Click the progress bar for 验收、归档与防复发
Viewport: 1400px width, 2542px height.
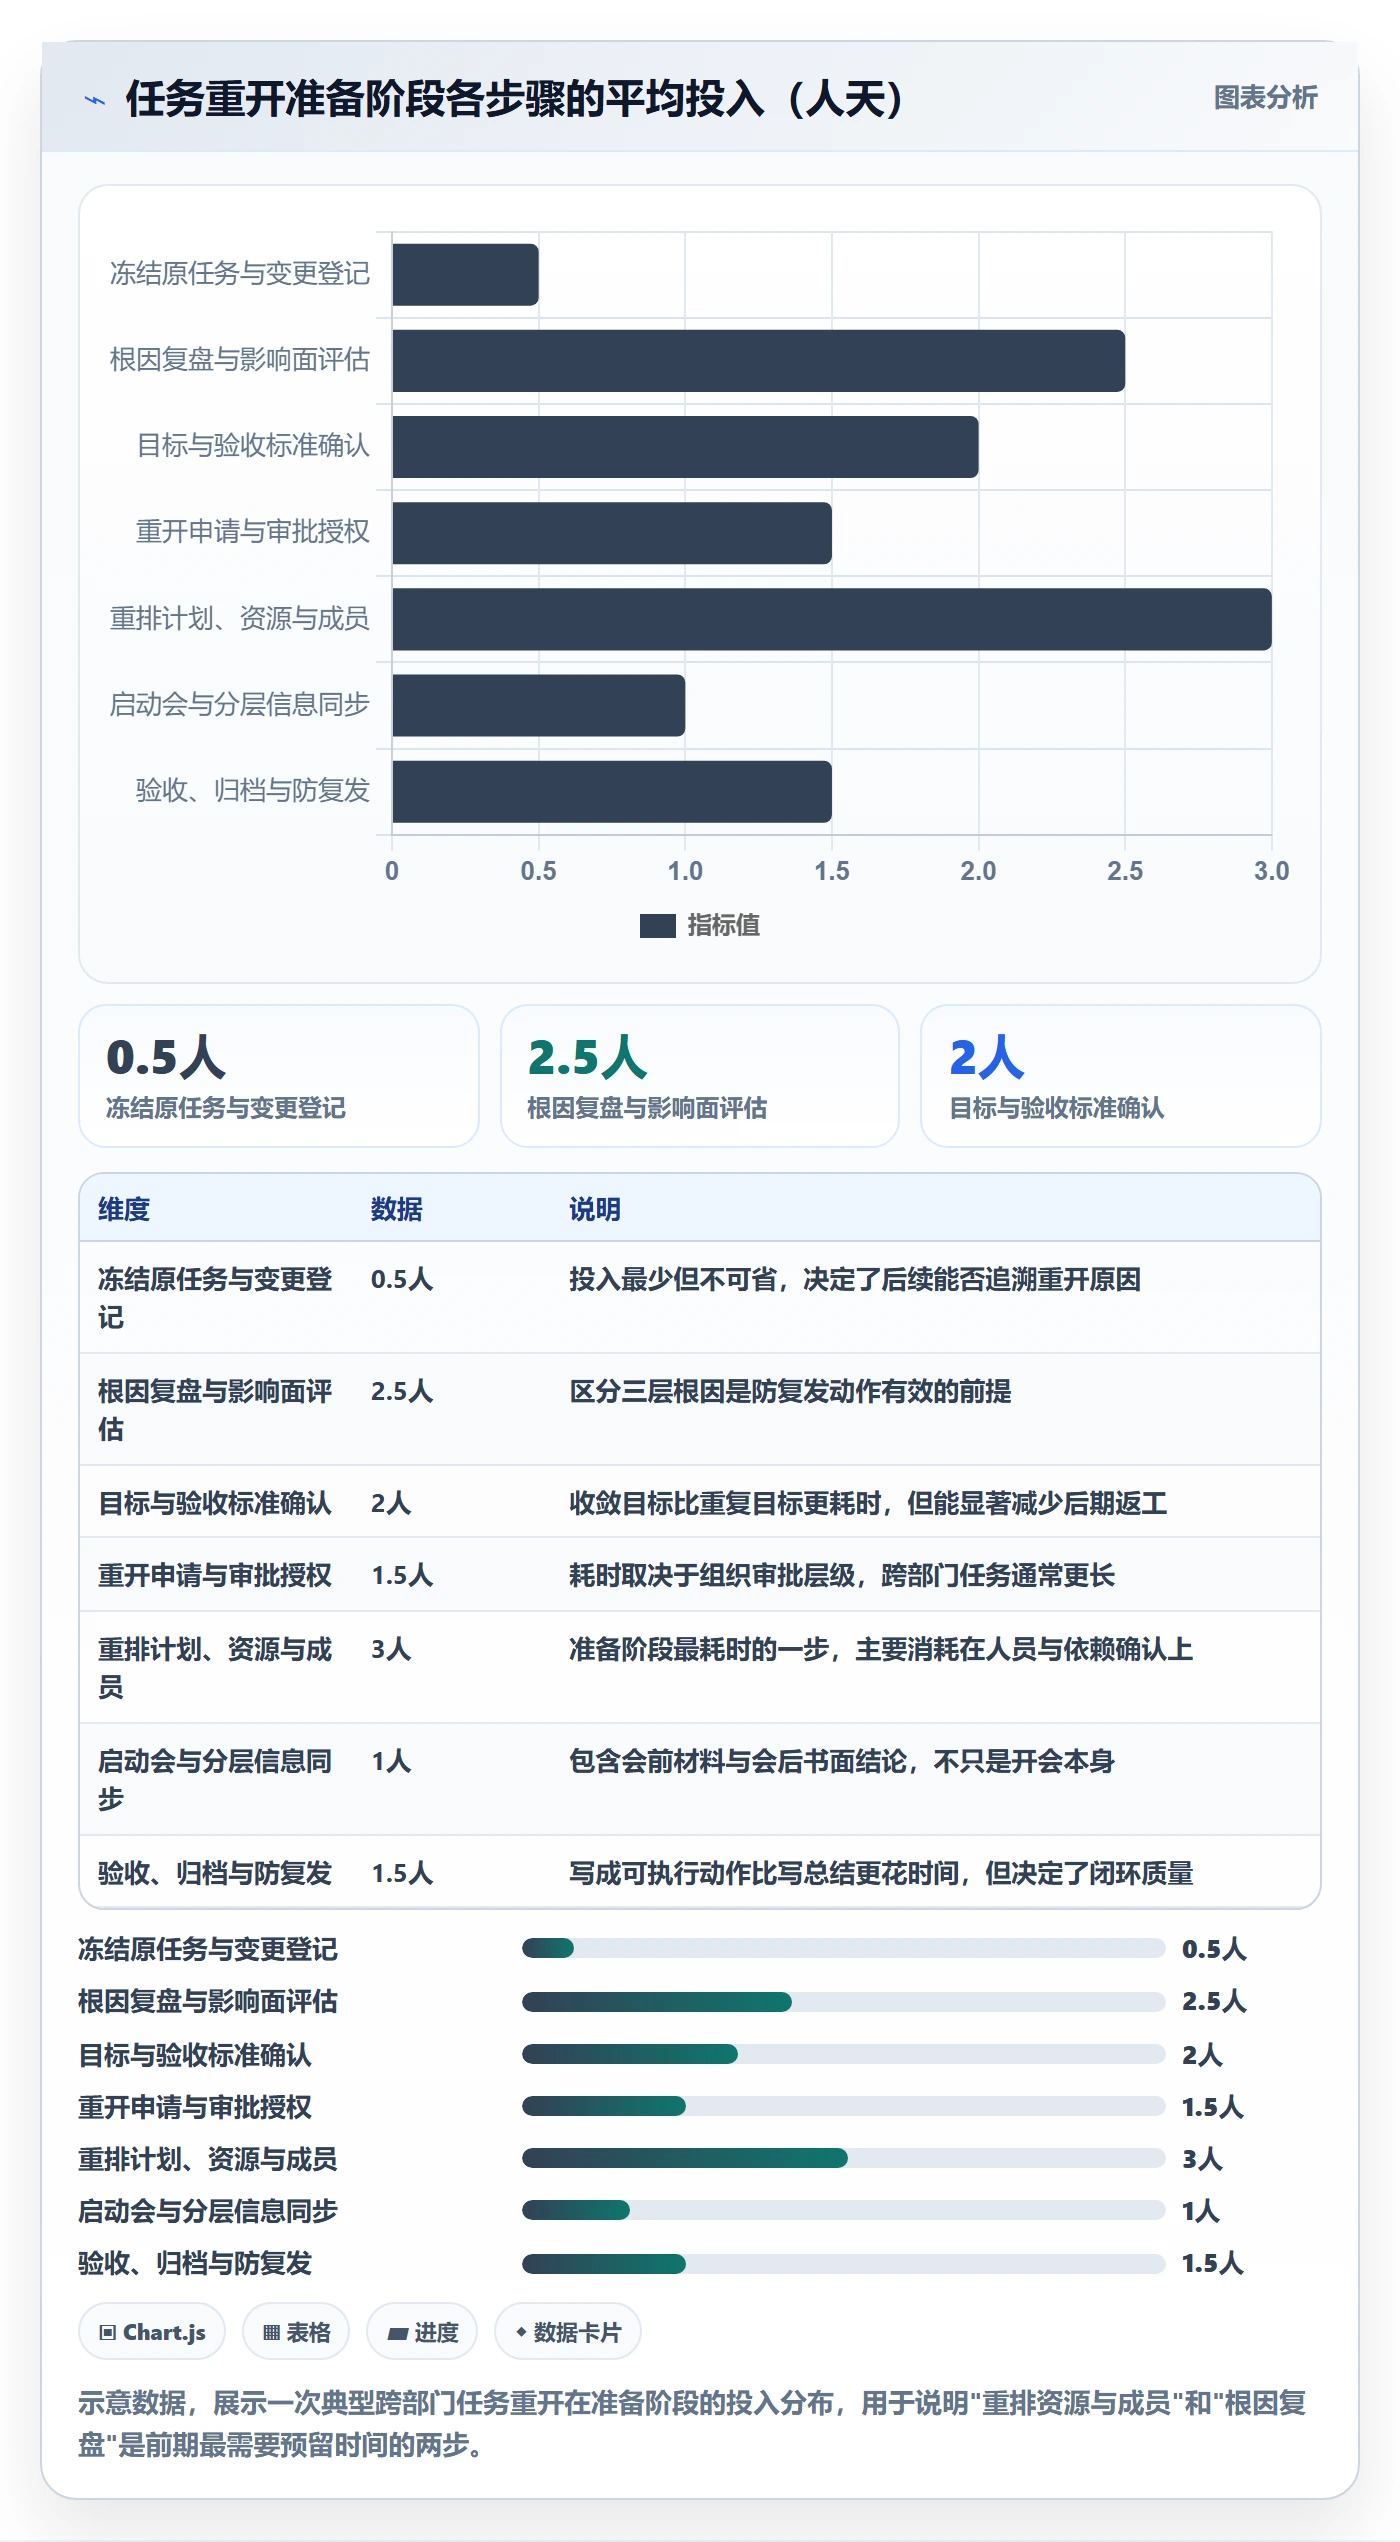tap(844, 2264)
